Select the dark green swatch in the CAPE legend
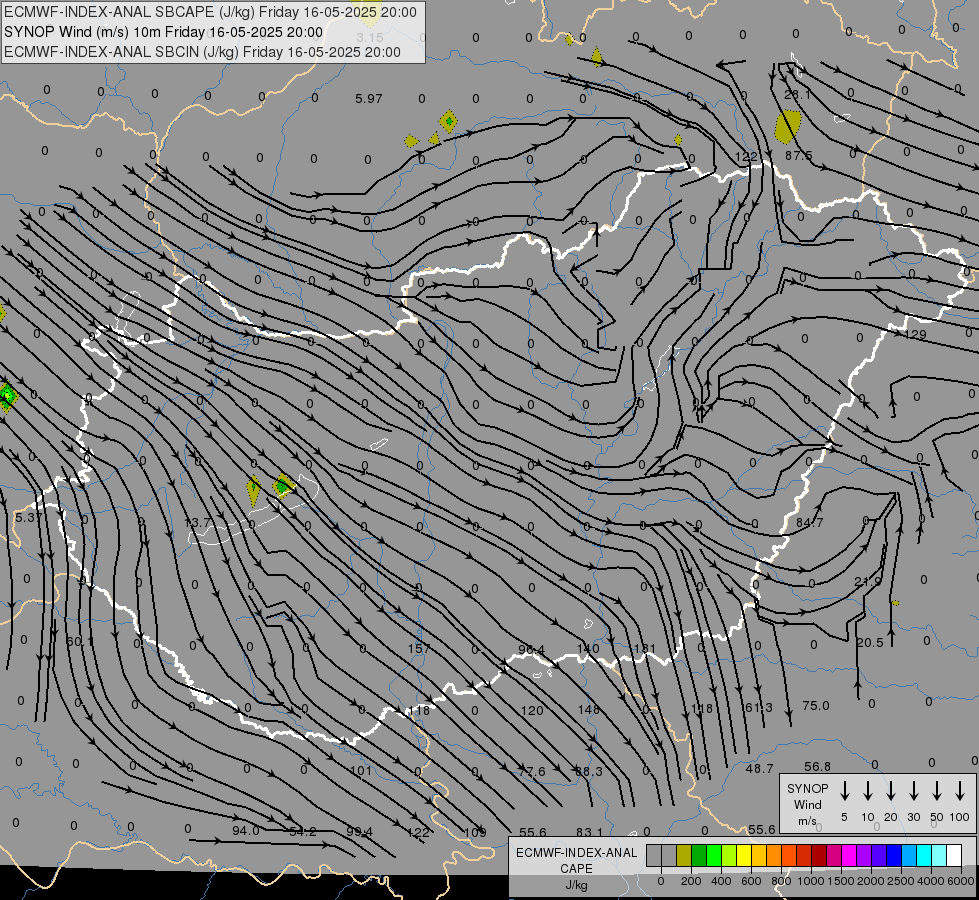Screen dimensions: 979x900 [x=699, y=856]
